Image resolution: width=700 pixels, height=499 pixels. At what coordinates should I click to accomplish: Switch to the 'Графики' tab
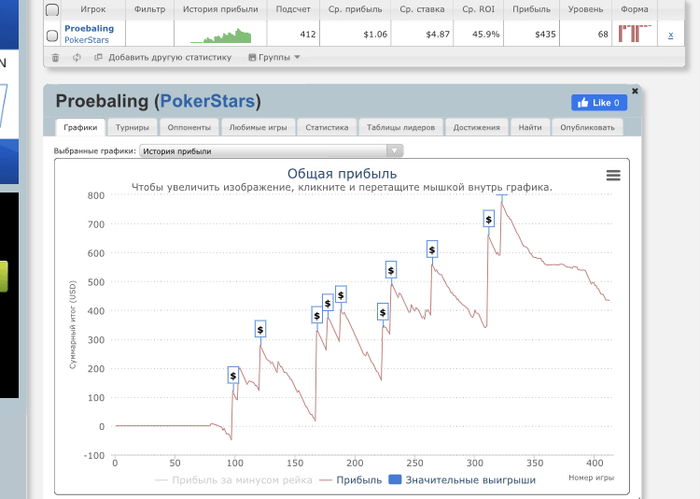tap(80, 127)
